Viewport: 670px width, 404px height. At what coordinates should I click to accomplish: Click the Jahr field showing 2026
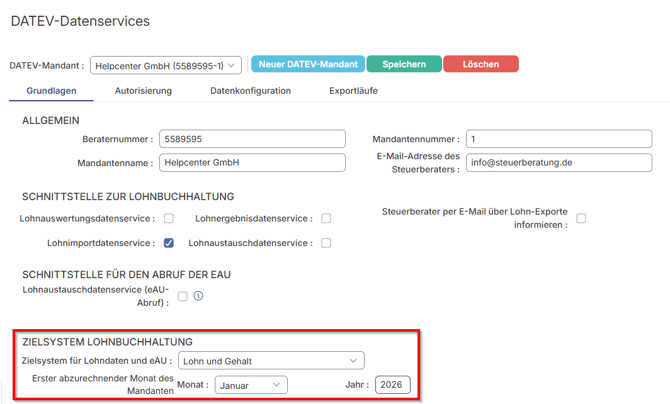[x=393, y=384]
